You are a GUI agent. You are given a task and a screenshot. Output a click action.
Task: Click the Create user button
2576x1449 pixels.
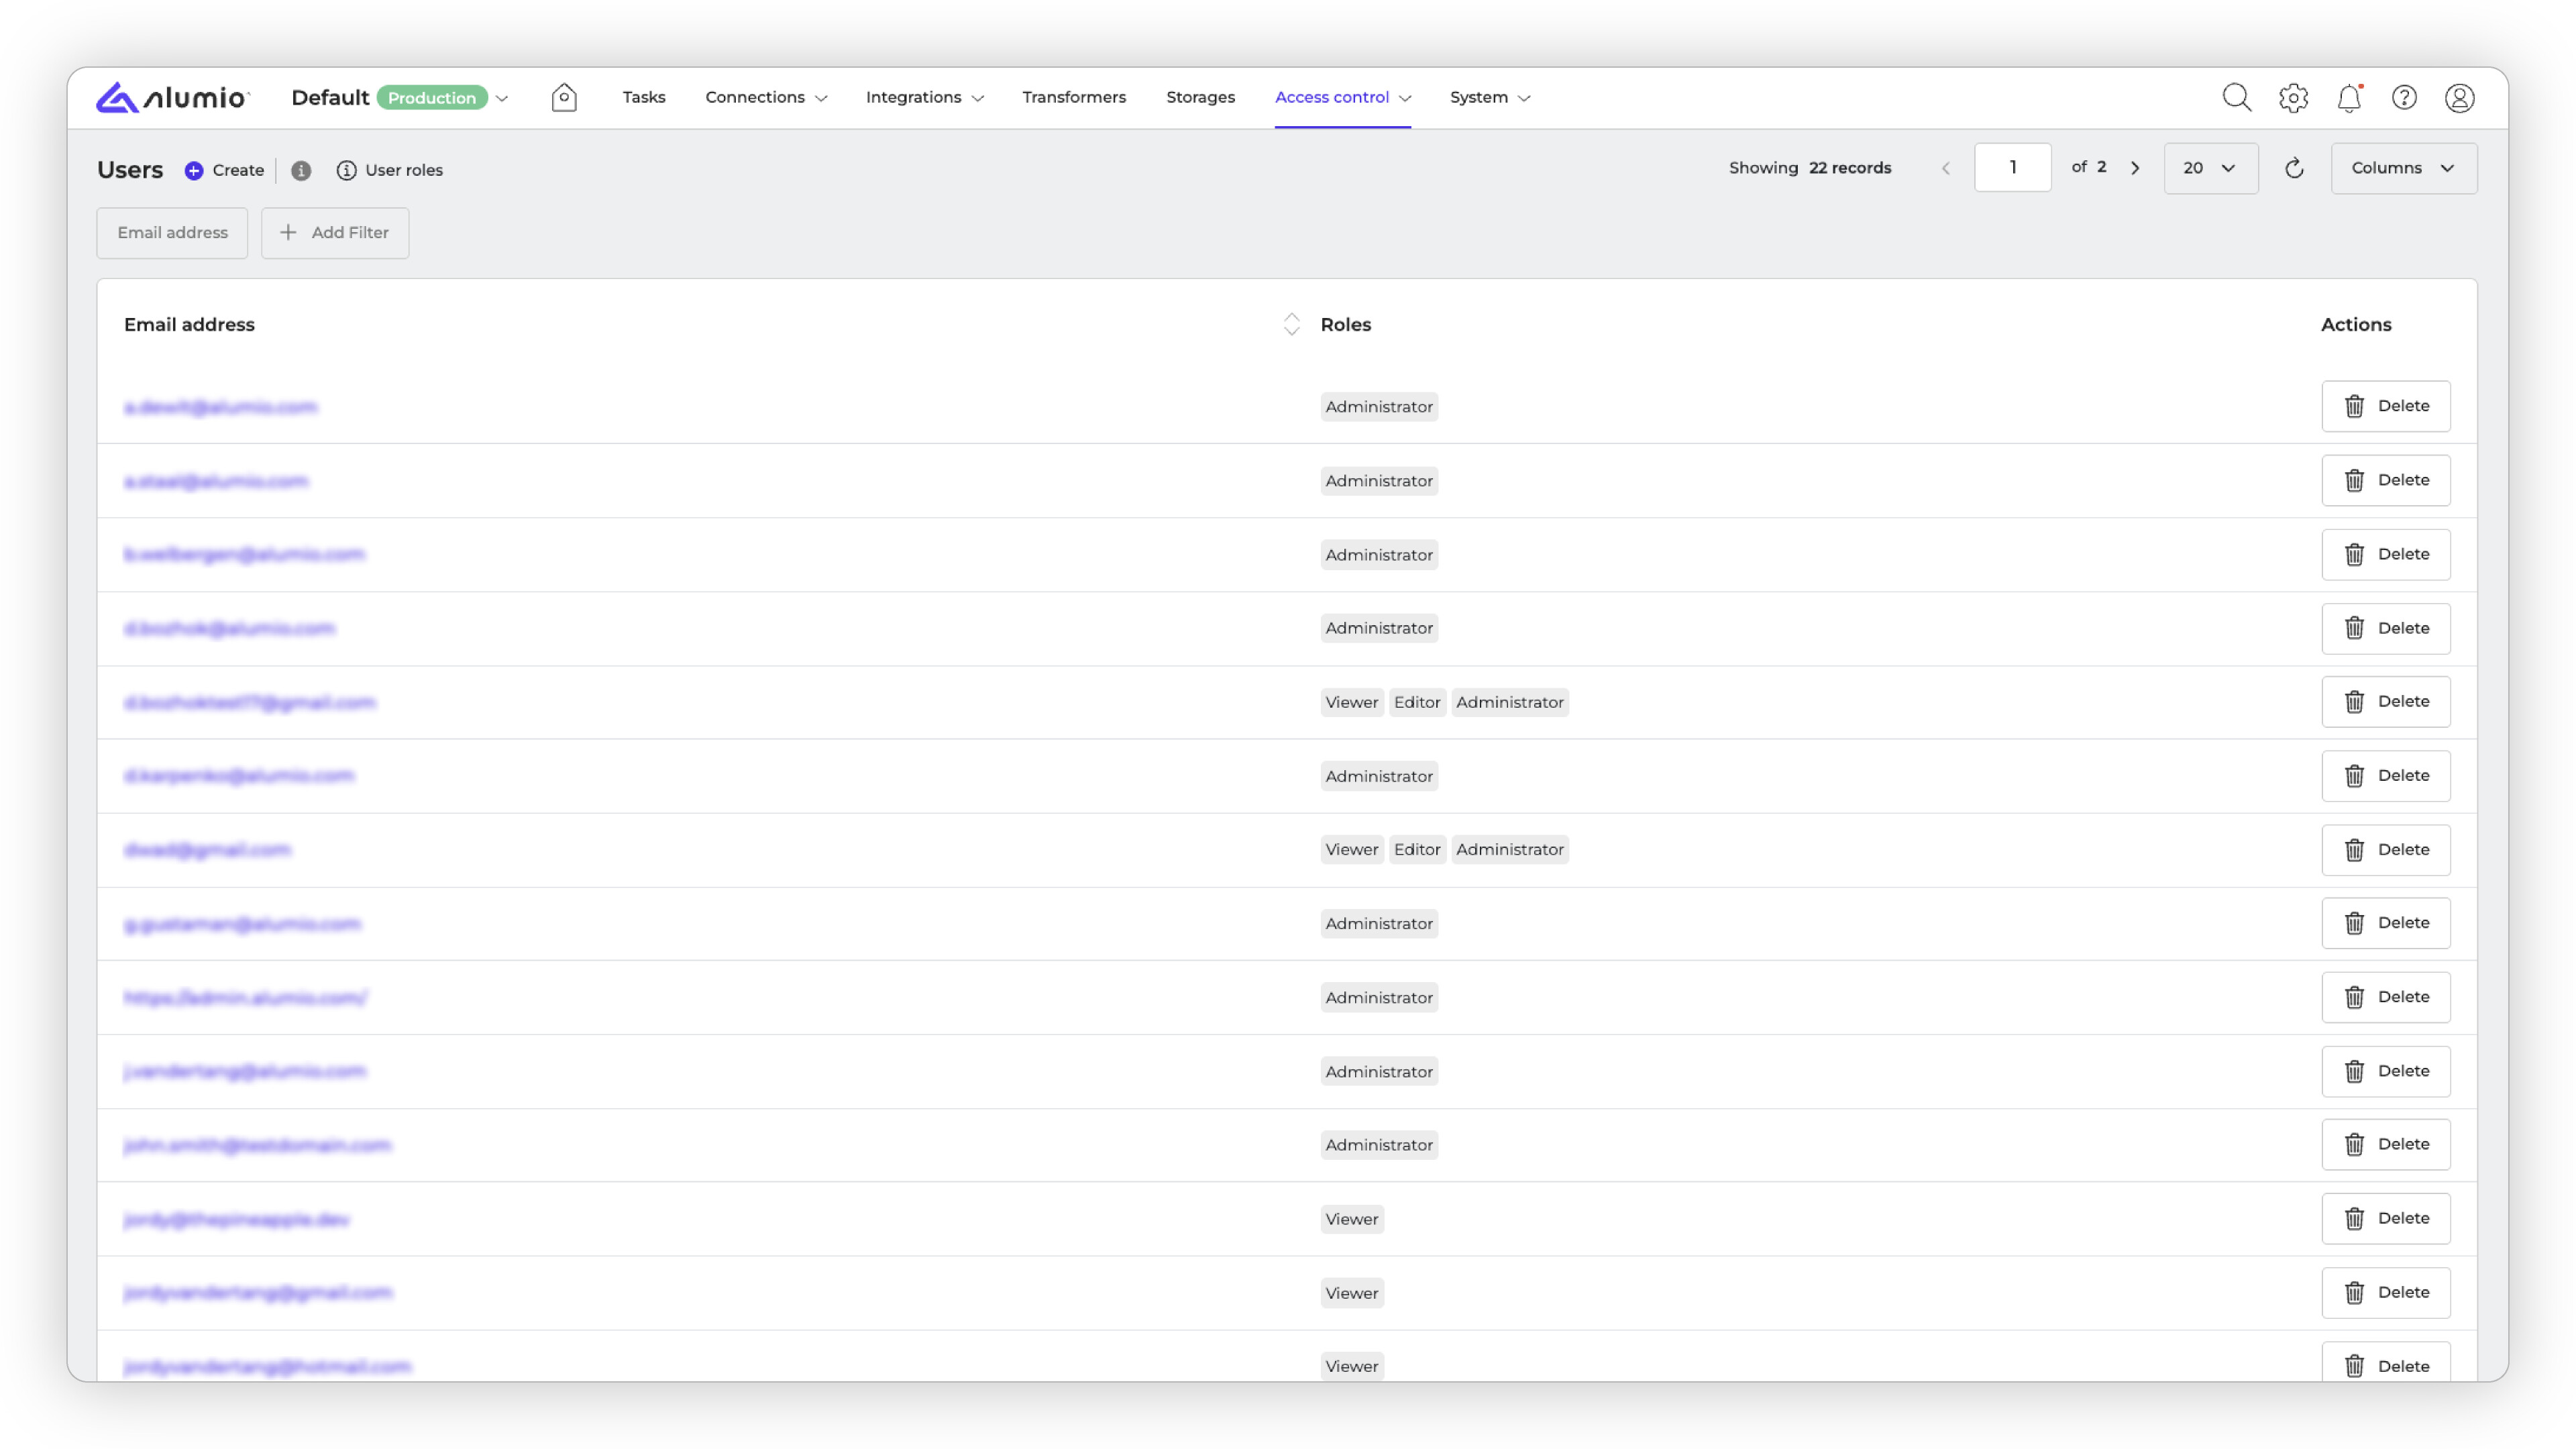tap(225, 170)
